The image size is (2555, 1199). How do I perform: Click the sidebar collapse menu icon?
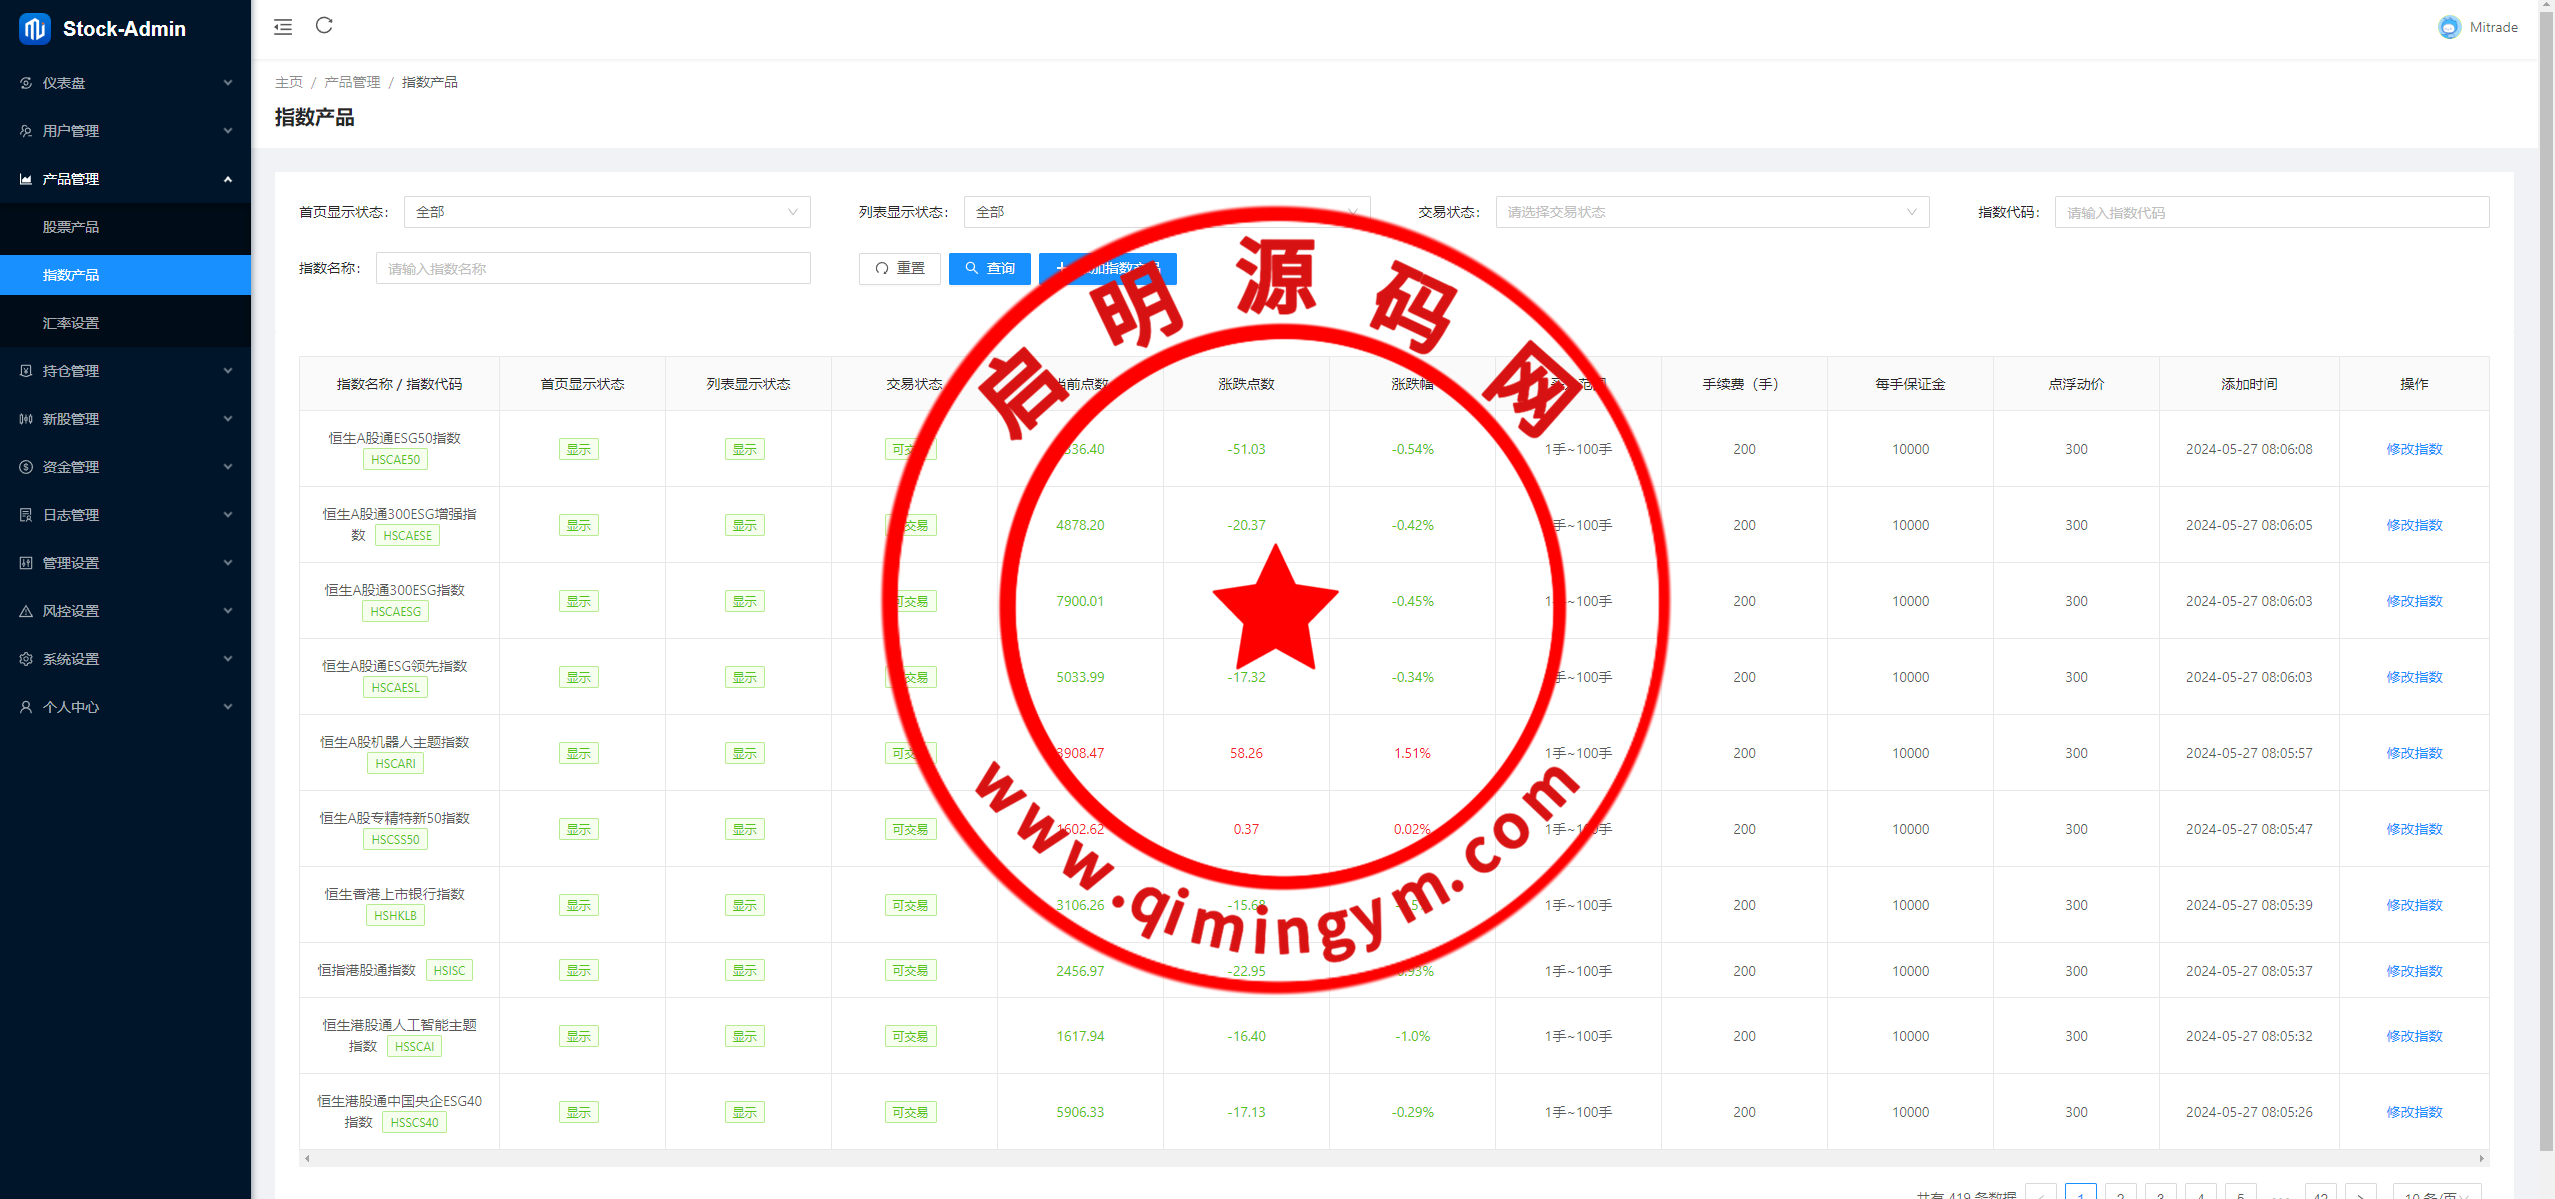click(283, 27)
